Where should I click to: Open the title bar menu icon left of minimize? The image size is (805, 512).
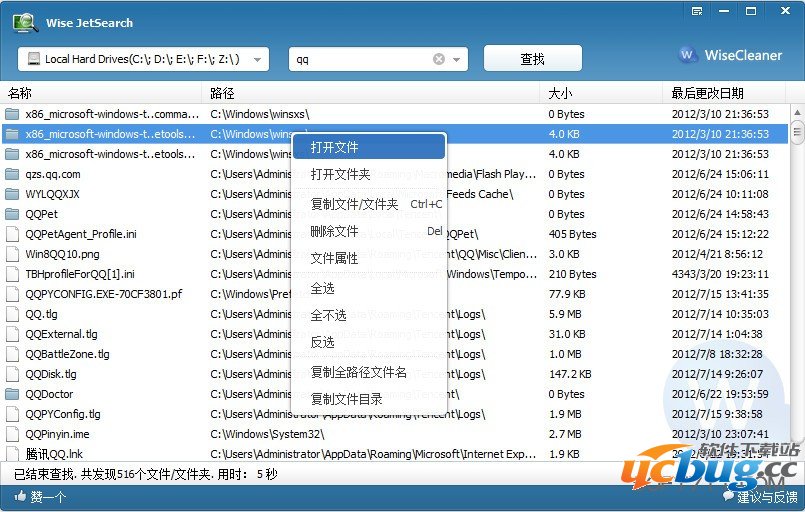coord(697,11)
